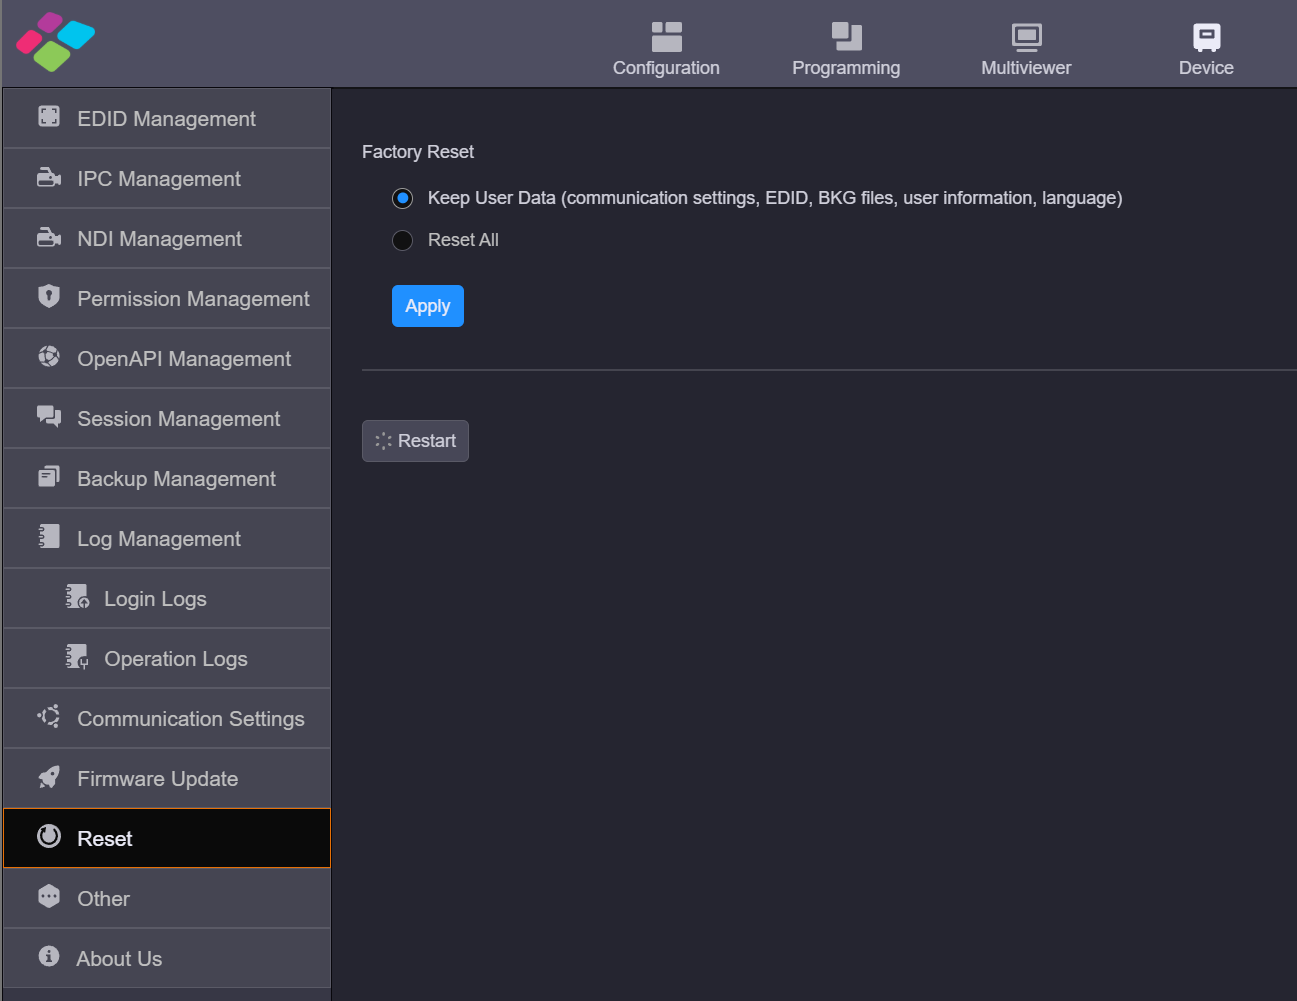Switch to the Configuration tab

click(x=666, y=49)
